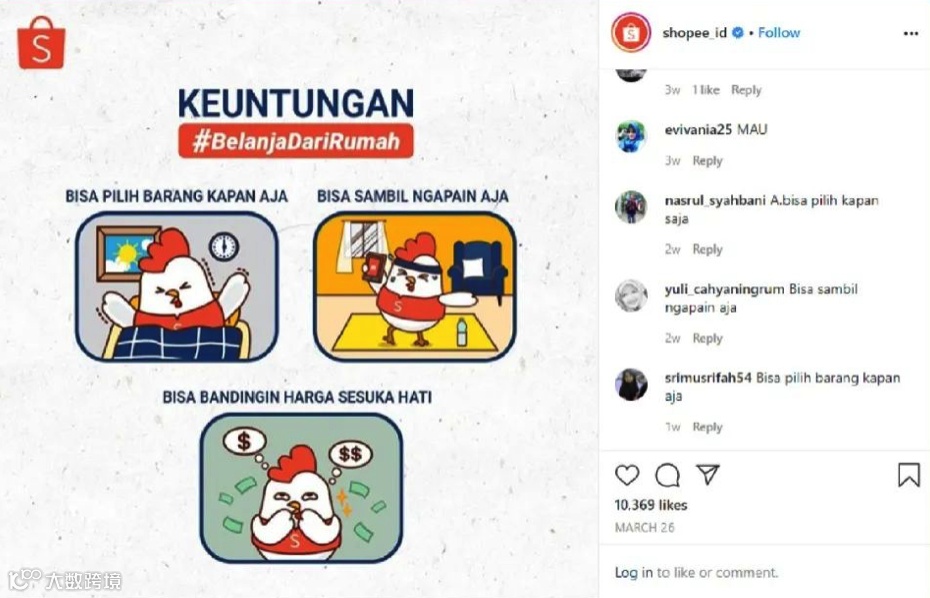Open shopee_id username link
Viewport: 930px width, 598px height.
[694, 33]
